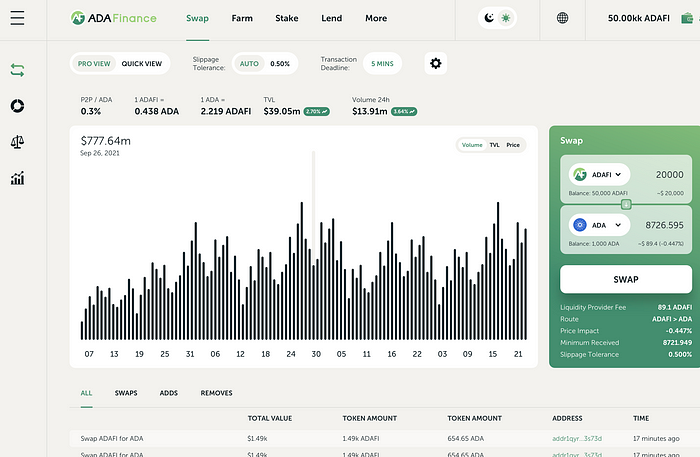The height and width of the screenshot is (457, 700).
Task: Click the TOTAL VALUE column header
Action: [x=270, y=418]
